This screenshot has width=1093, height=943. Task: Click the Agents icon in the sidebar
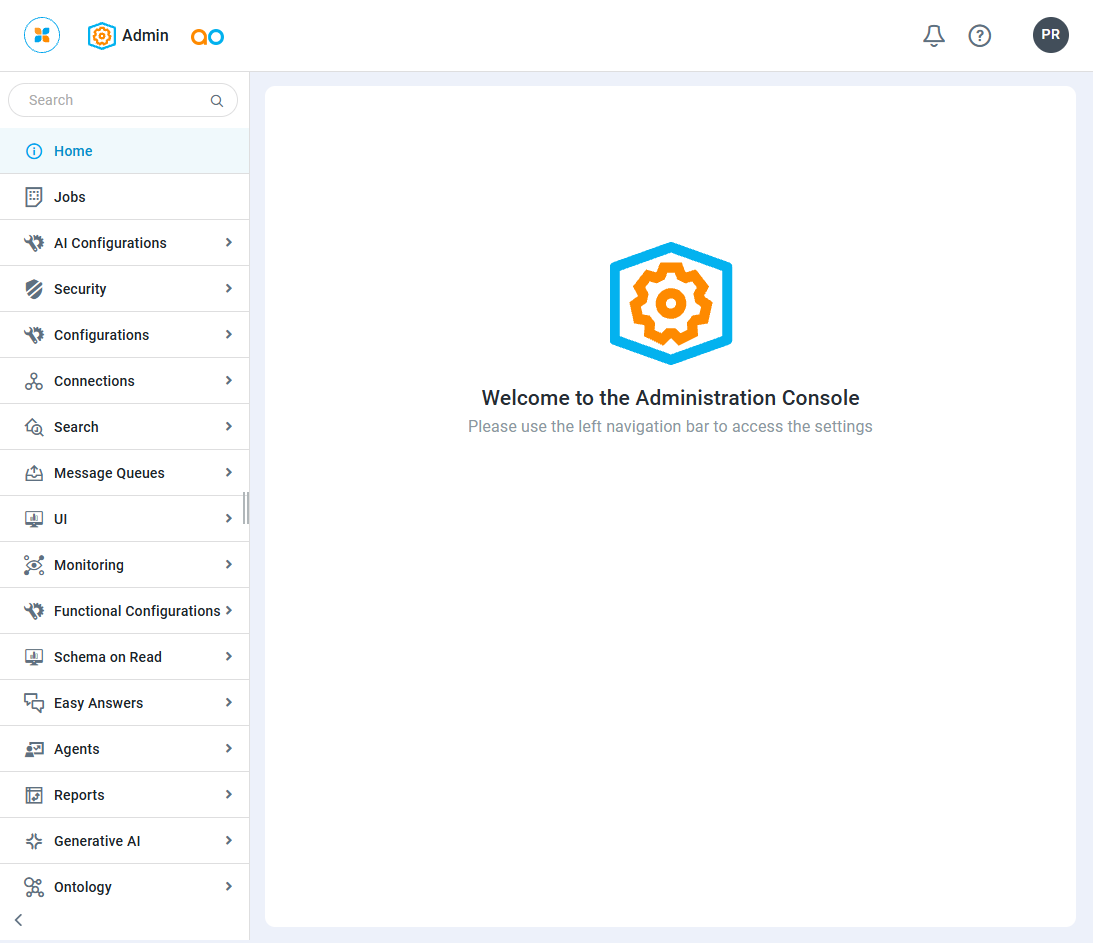pyautogui.click(x=33, y=749)
